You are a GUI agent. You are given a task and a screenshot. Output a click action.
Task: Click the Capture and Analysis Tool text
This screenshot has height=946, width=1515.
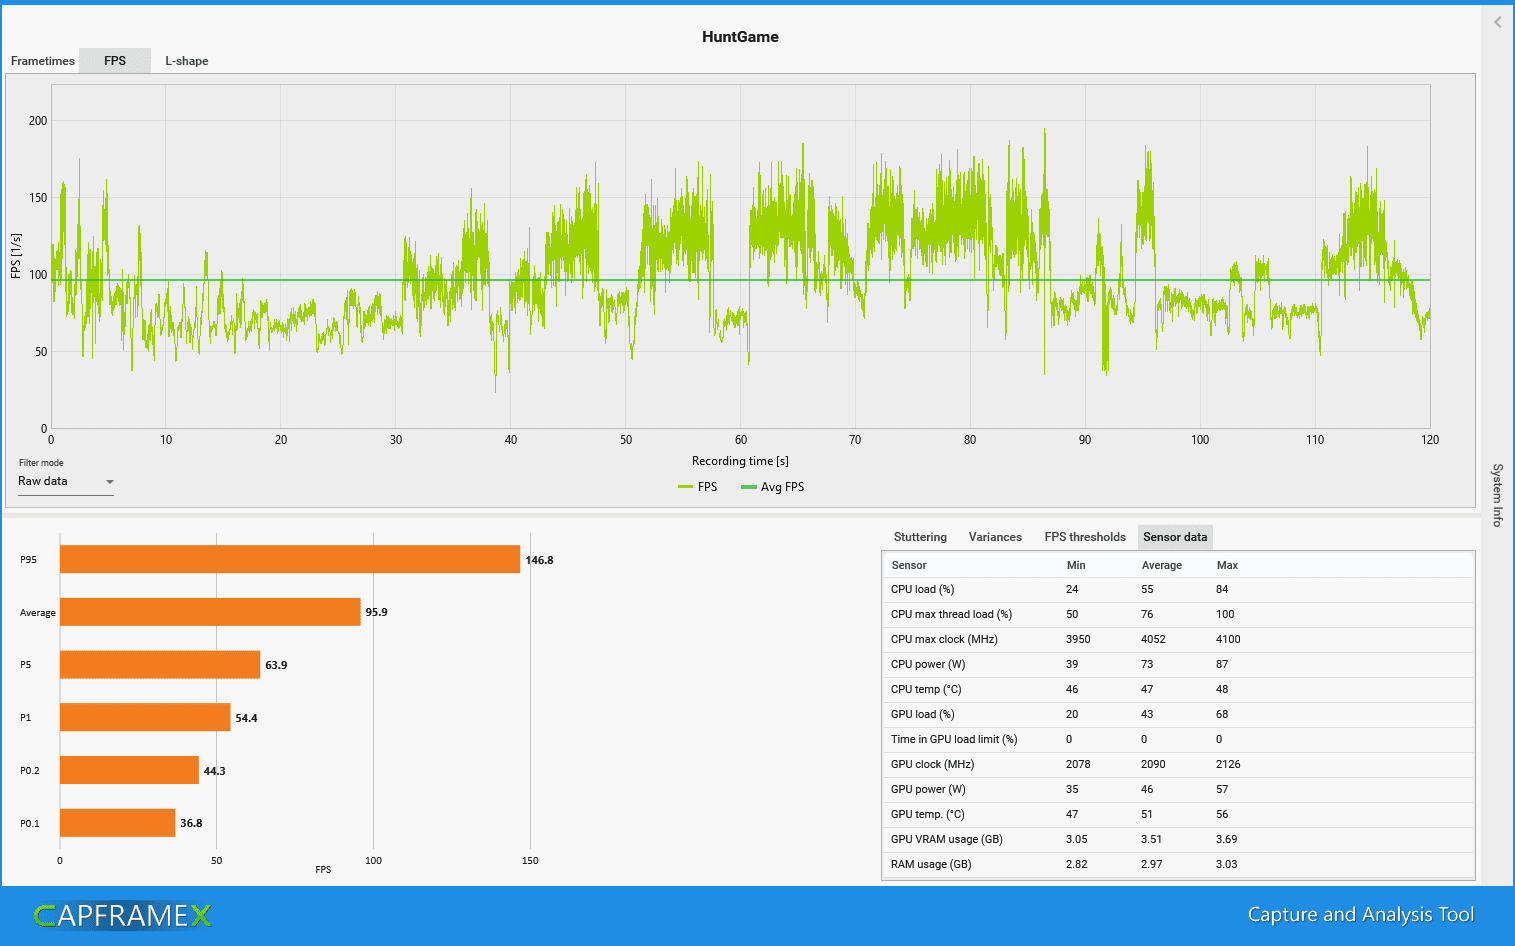coord(1361,915)
